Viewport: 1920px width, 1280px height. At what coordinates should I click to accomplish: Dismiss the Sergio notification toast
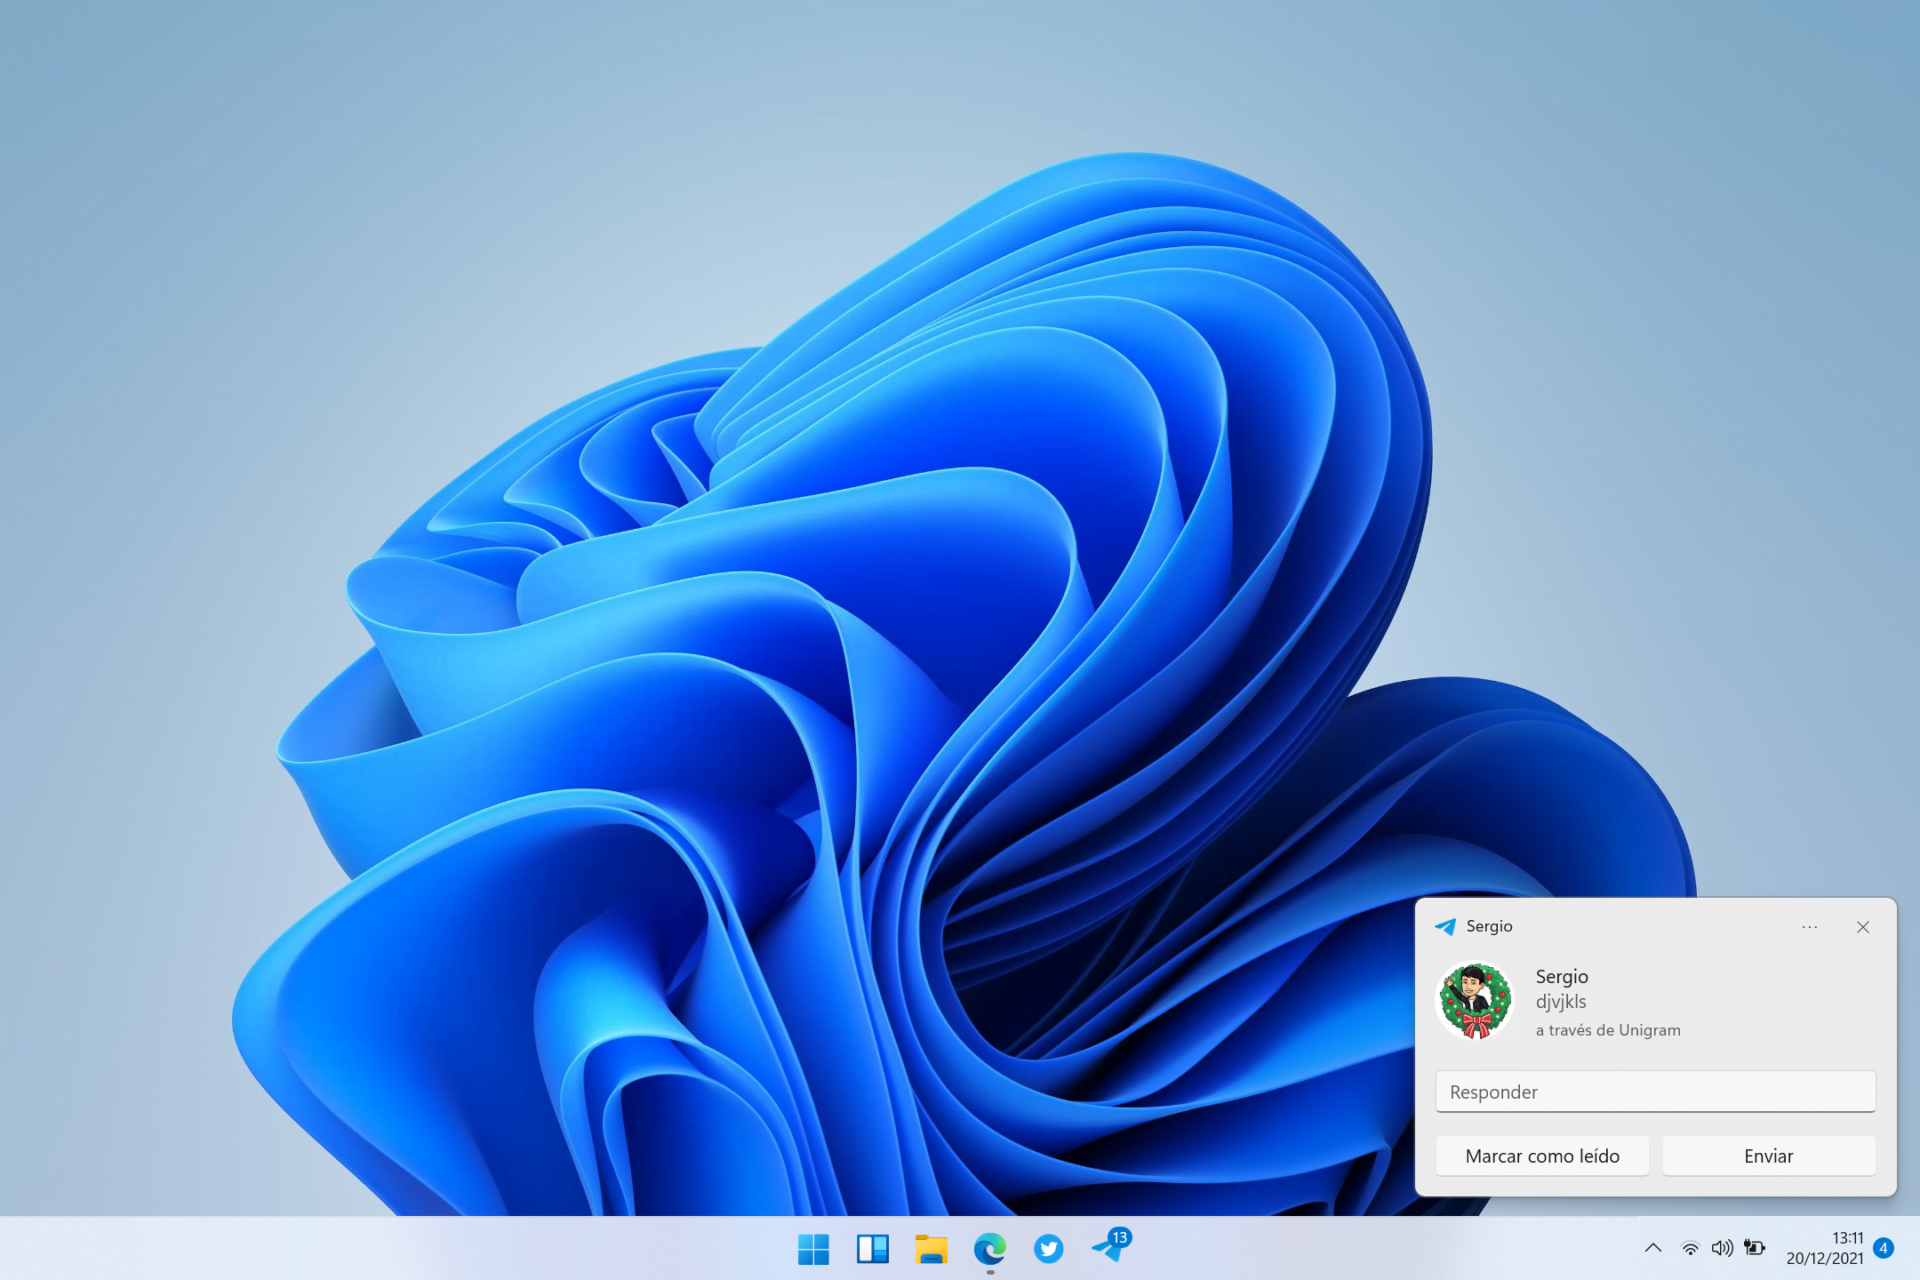point(1863,927)
